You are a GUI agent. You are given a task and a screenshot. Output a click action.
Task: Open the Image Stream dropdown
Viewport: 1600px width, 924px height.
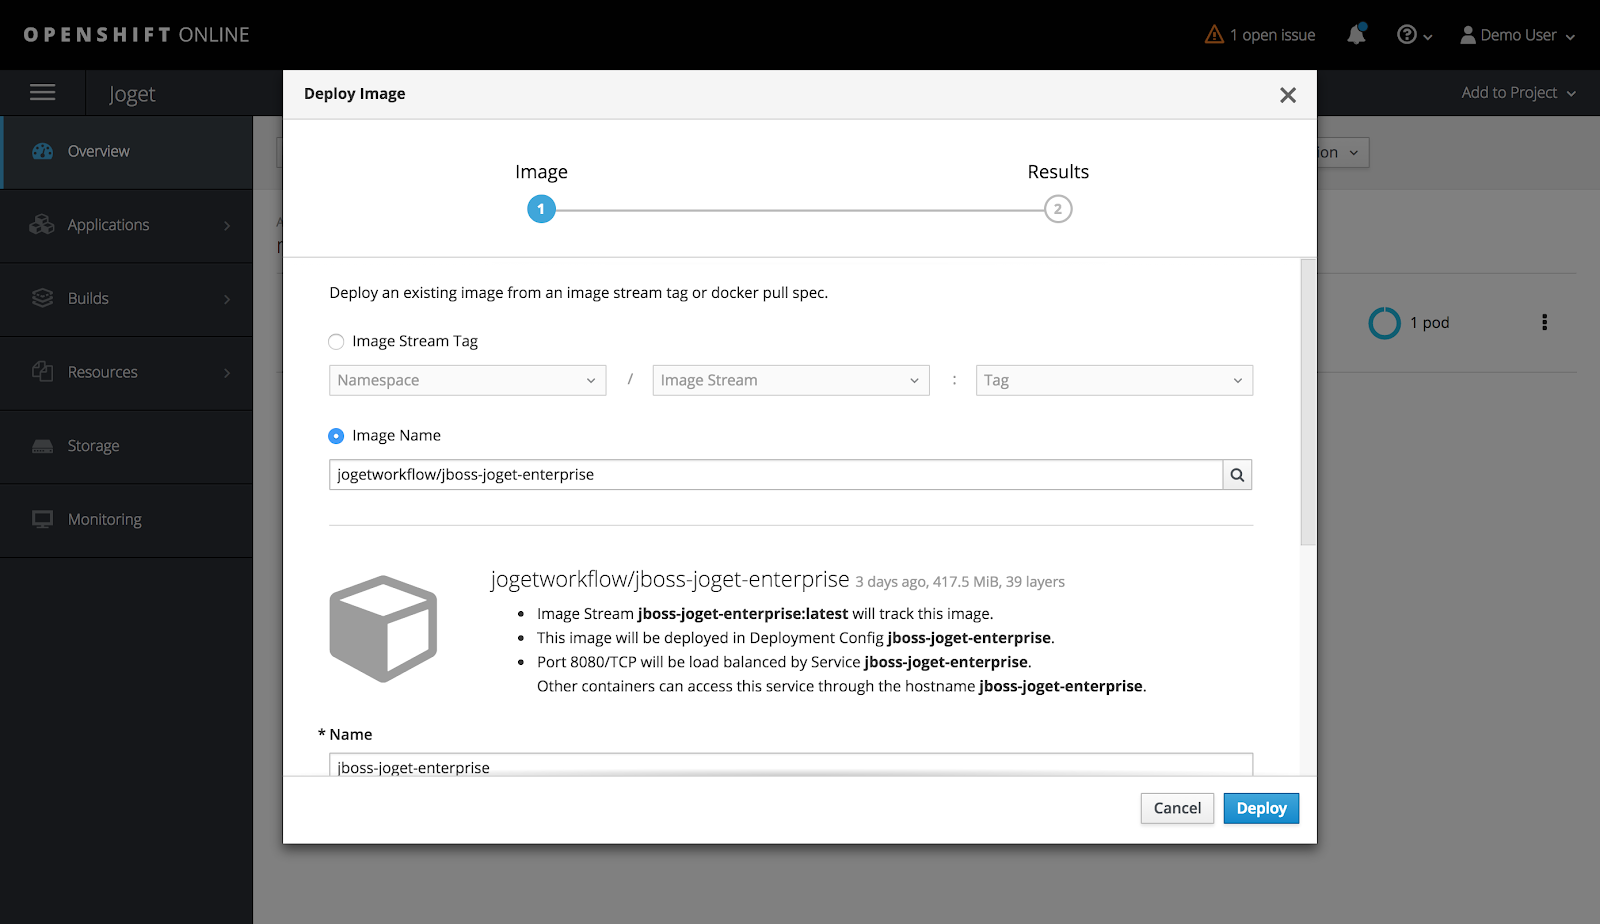click(x=791, y=380)
